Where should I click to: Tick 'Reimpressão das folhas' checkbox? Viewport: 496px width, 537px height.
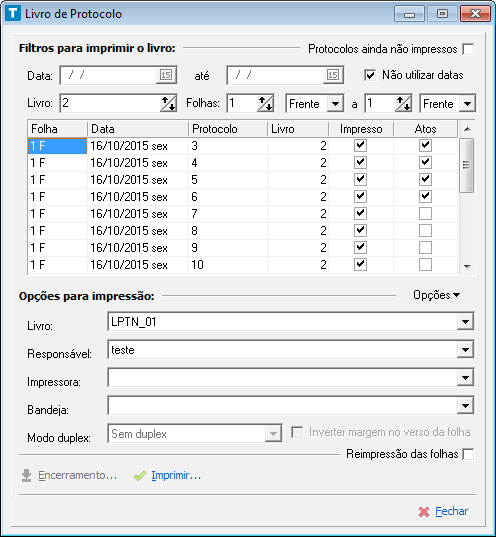click(468, 454)
